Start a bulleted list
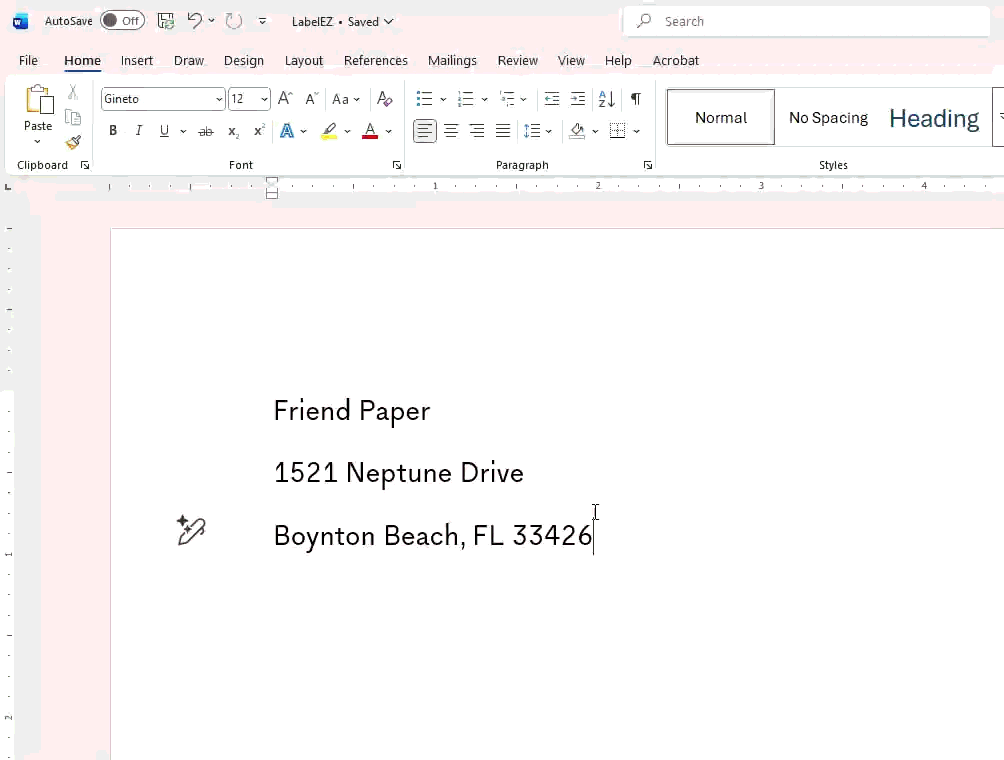1004x760 pixels. click(424, 99)
